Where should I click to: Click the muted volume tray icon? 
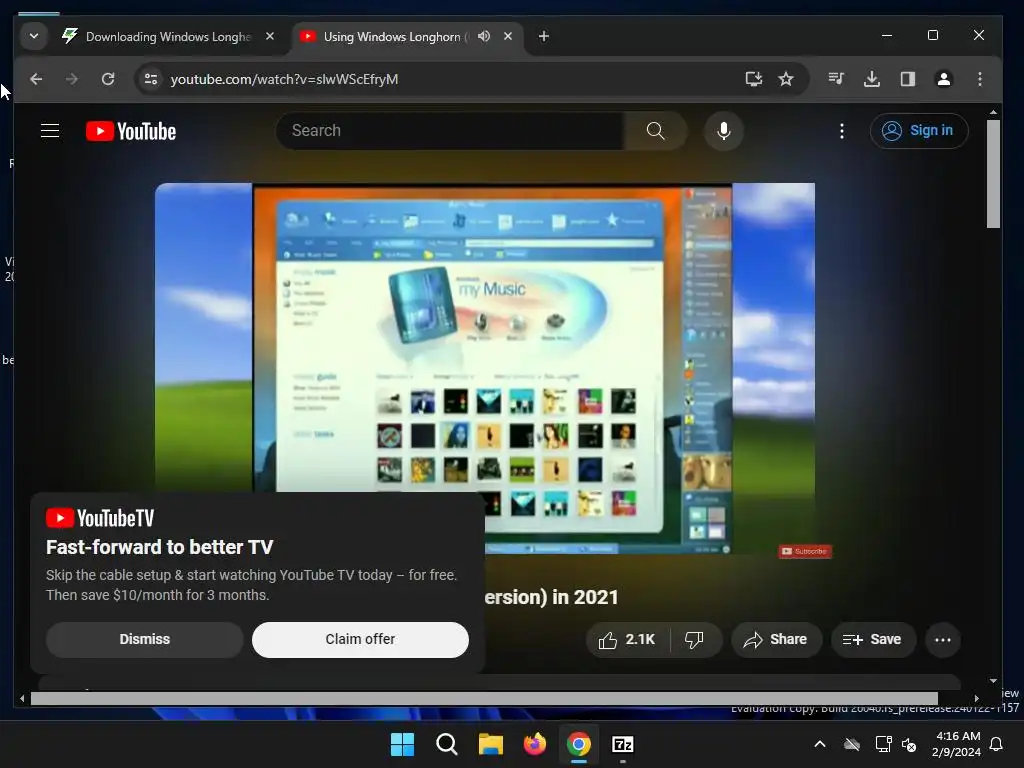click(x=909, y=744)
